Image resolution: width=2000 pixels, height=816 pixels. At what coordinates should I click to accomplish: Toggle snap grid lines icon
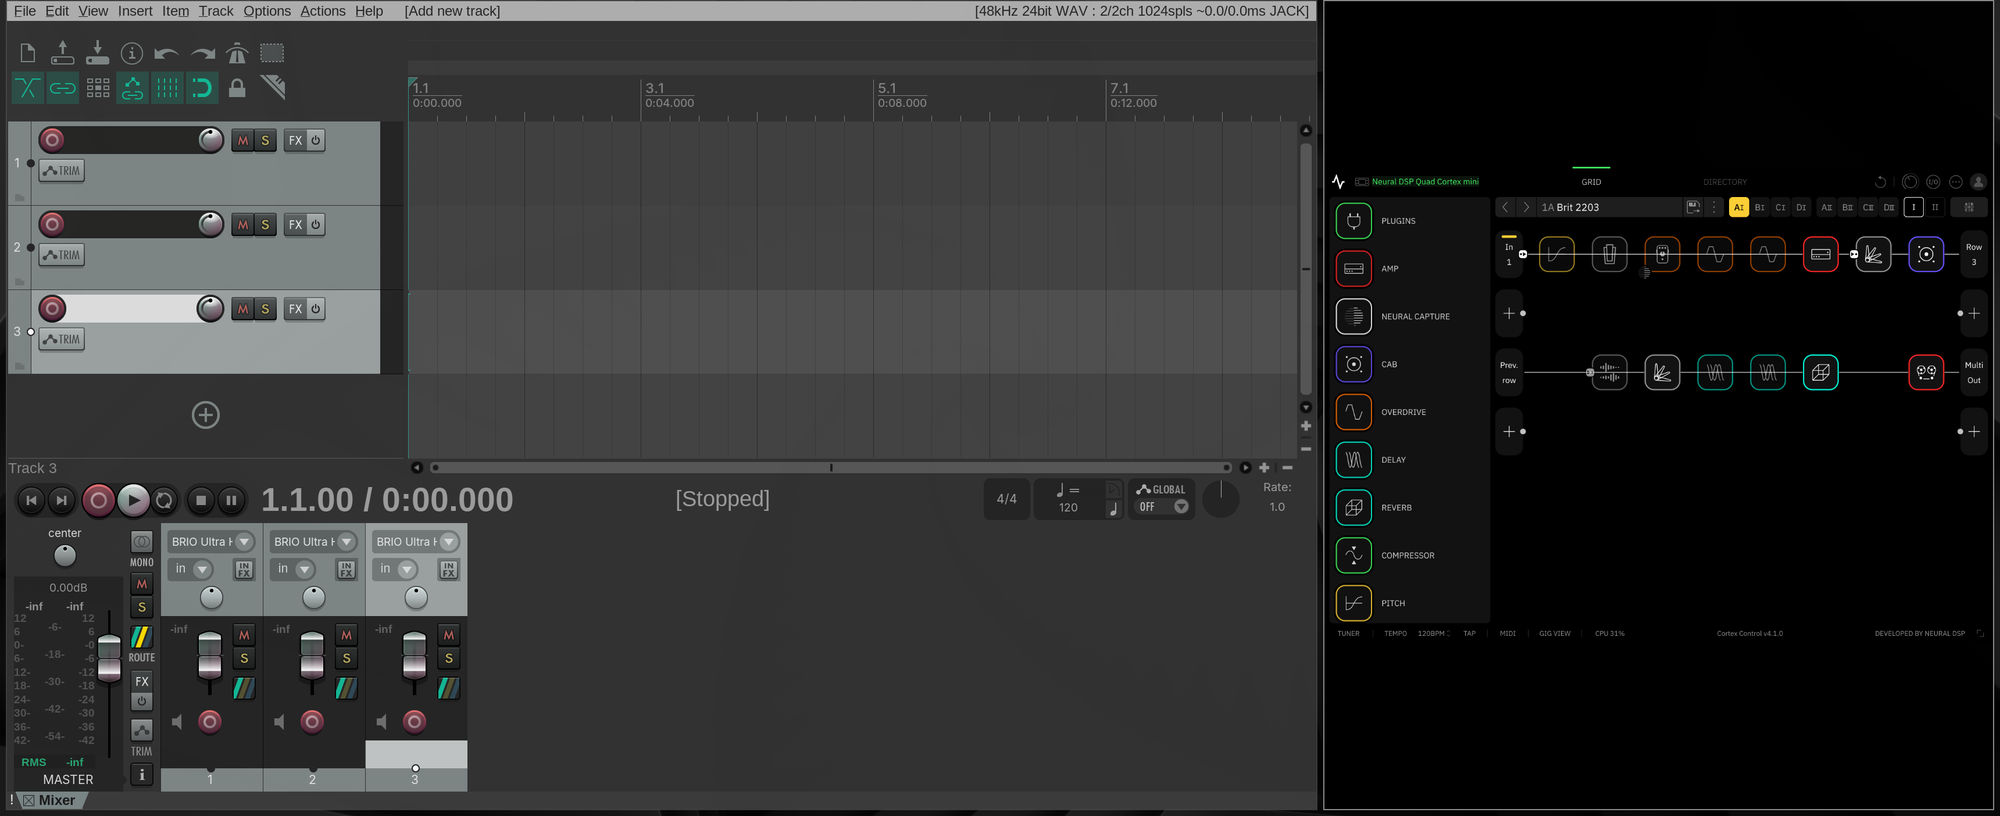click(x=167, y=88)
